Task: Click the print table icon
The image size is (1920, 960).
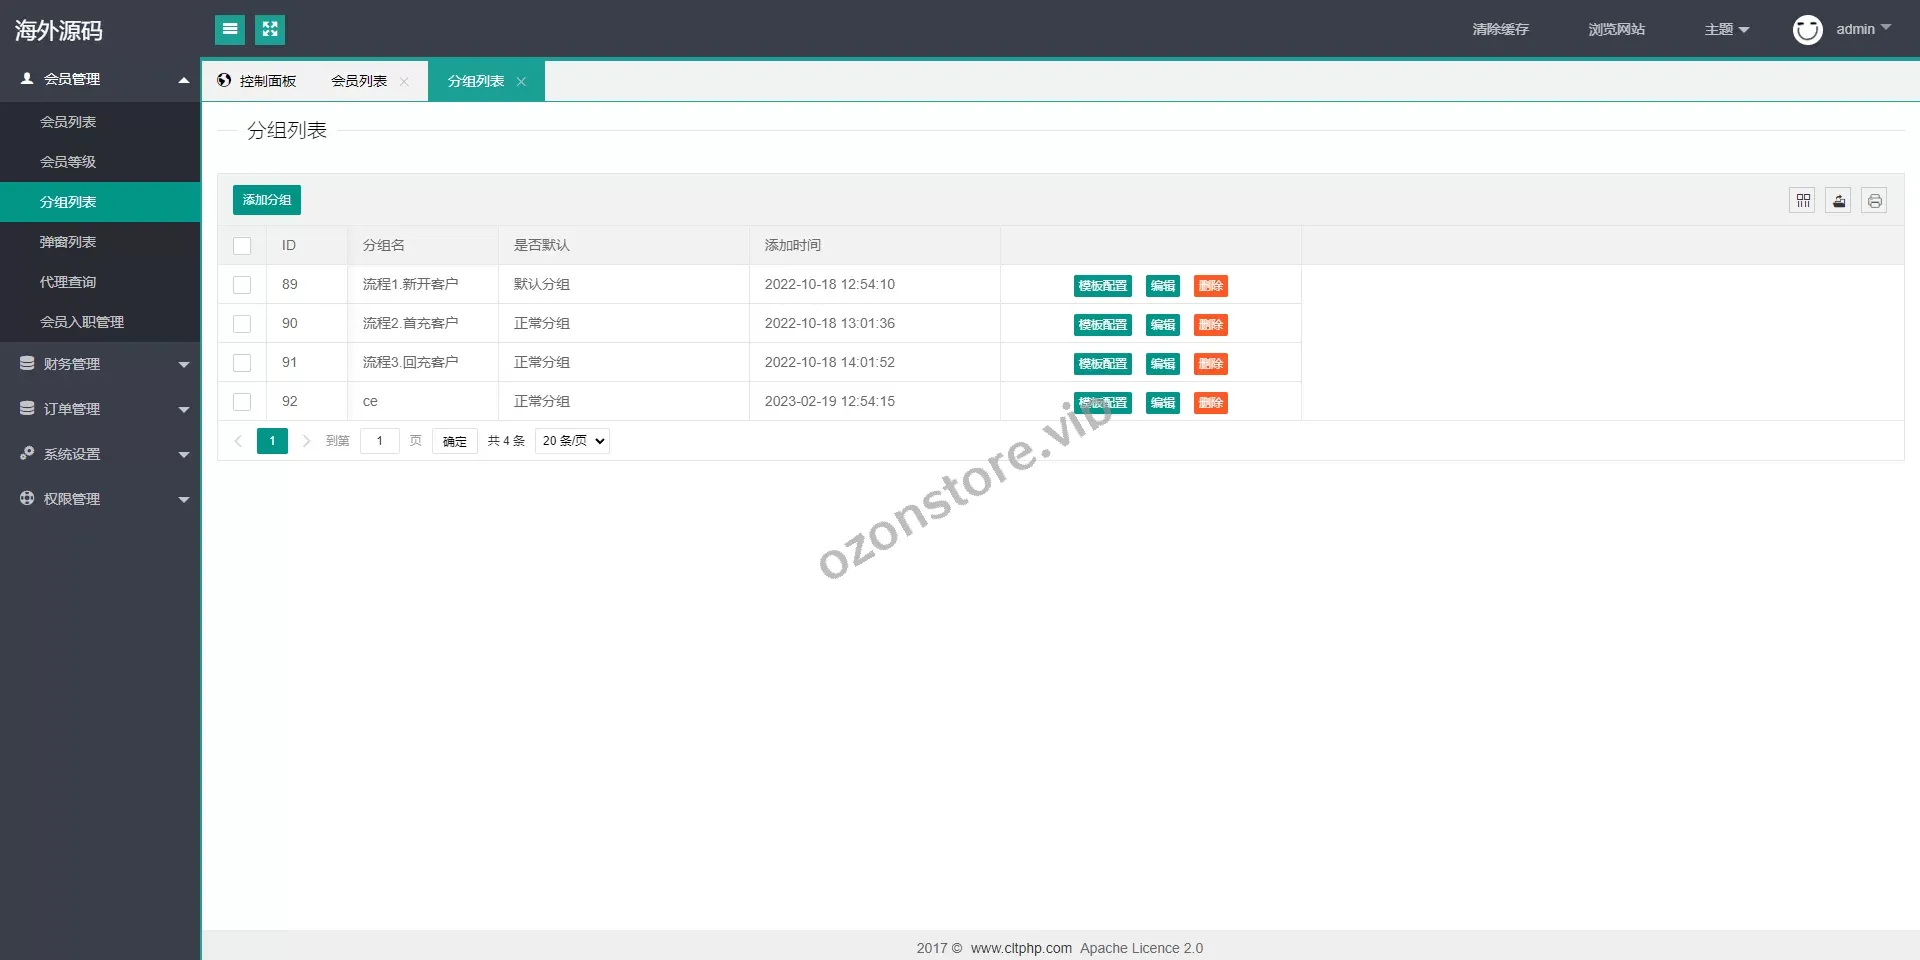Action: (x=1874, y=201)
